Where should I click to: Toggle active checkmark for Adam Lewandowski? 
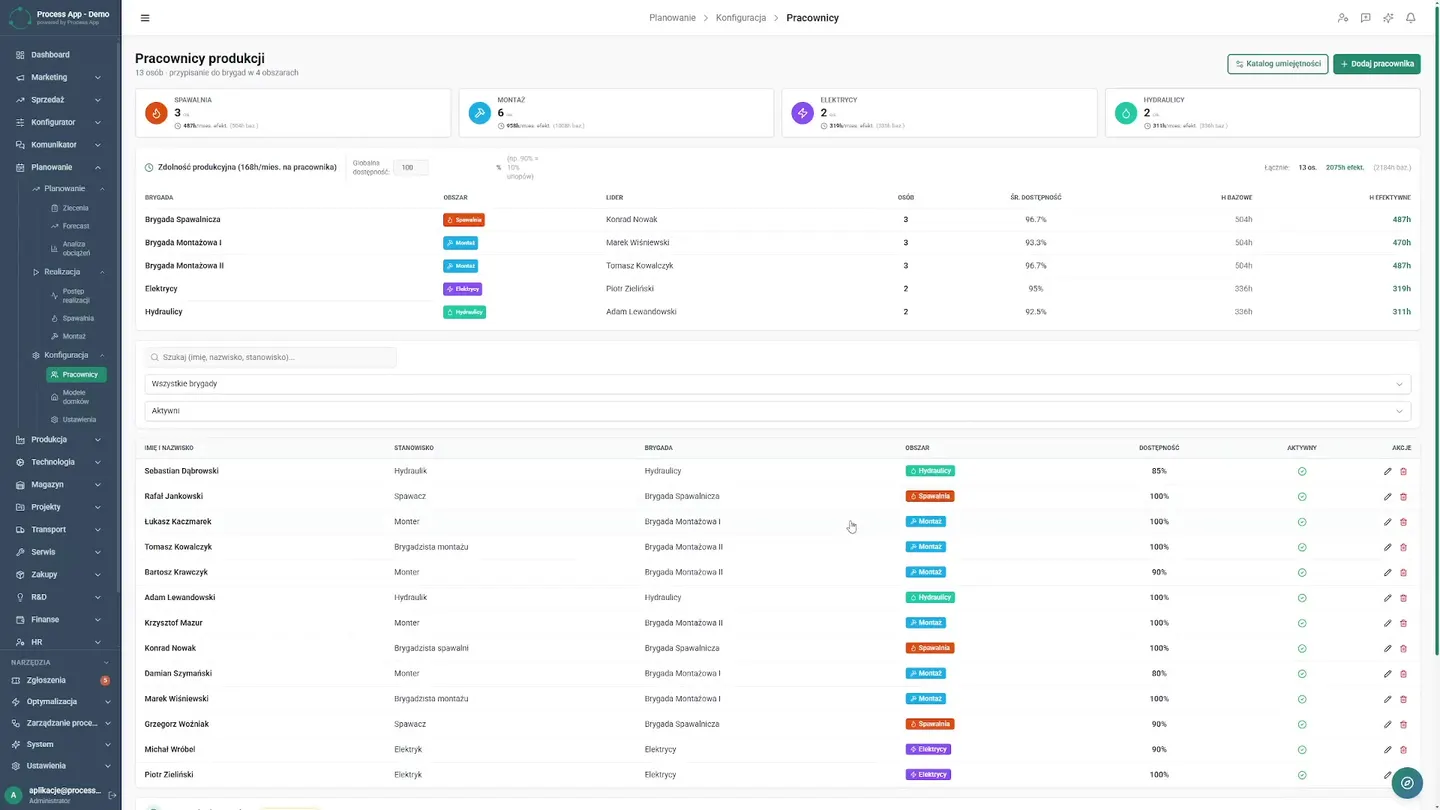pyautogui.click(x=1302, y=598)
